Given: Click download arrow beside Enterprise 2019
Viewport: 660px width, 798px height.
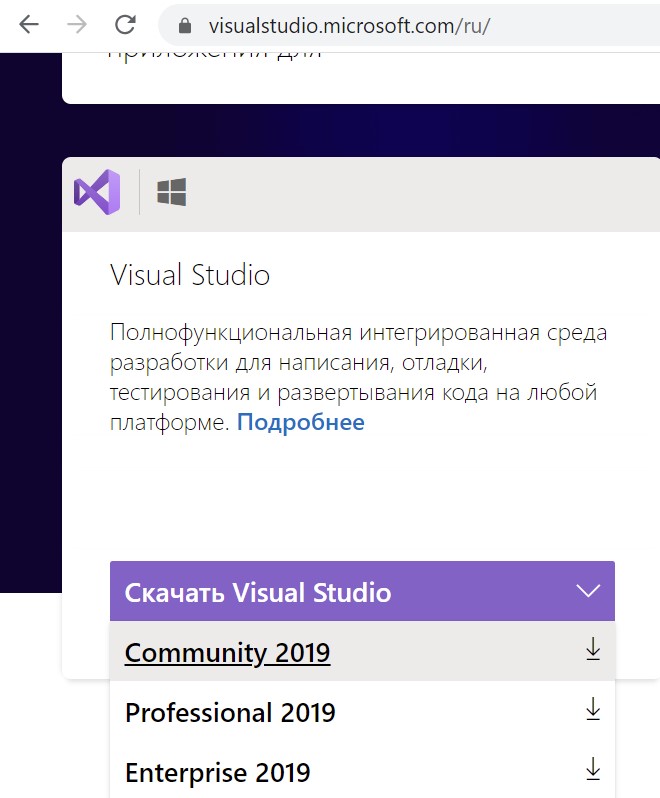Looking at the screenshot, I should click(593, 768).
